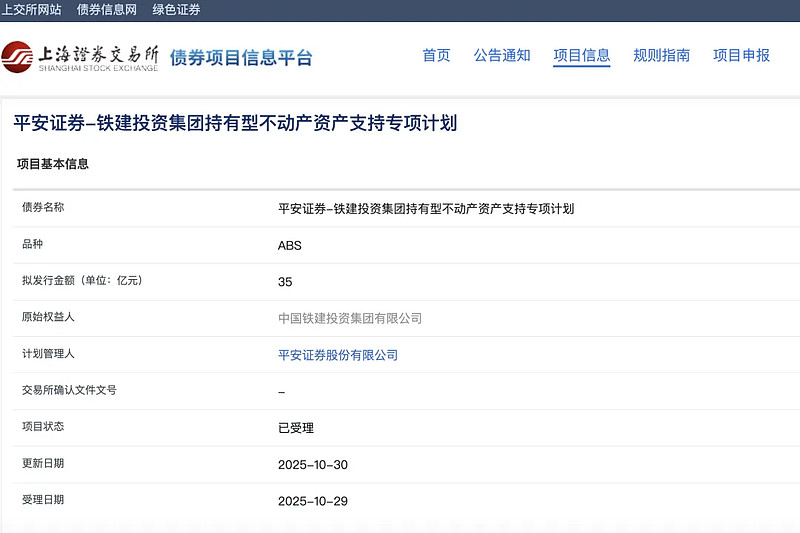Go to the 首页 navigation tab
This screenshot has height=533, width=800.
(437, 55)
